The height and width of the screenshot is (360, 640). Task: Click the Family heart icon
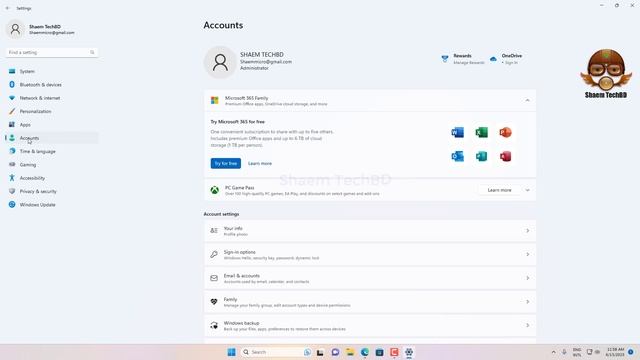[214, 302]
